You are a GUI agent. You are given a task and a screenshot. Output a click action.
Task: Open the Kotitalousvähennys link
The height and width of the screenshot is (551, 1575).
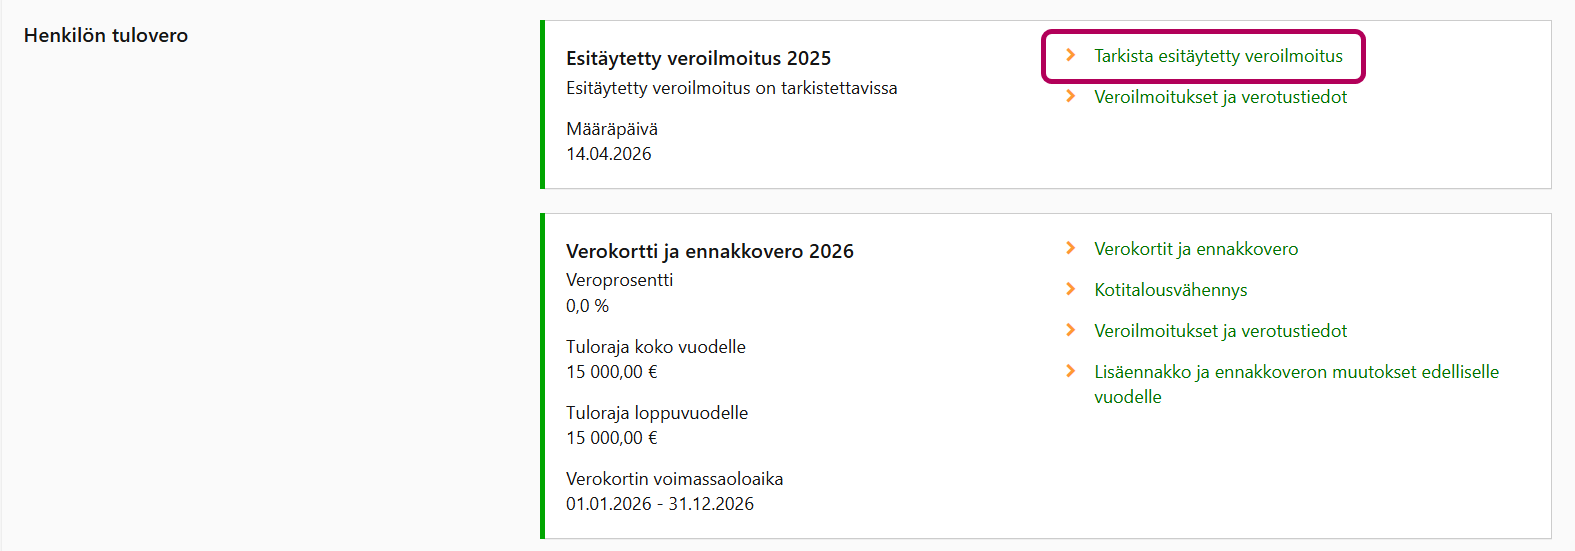[1170, 290]
